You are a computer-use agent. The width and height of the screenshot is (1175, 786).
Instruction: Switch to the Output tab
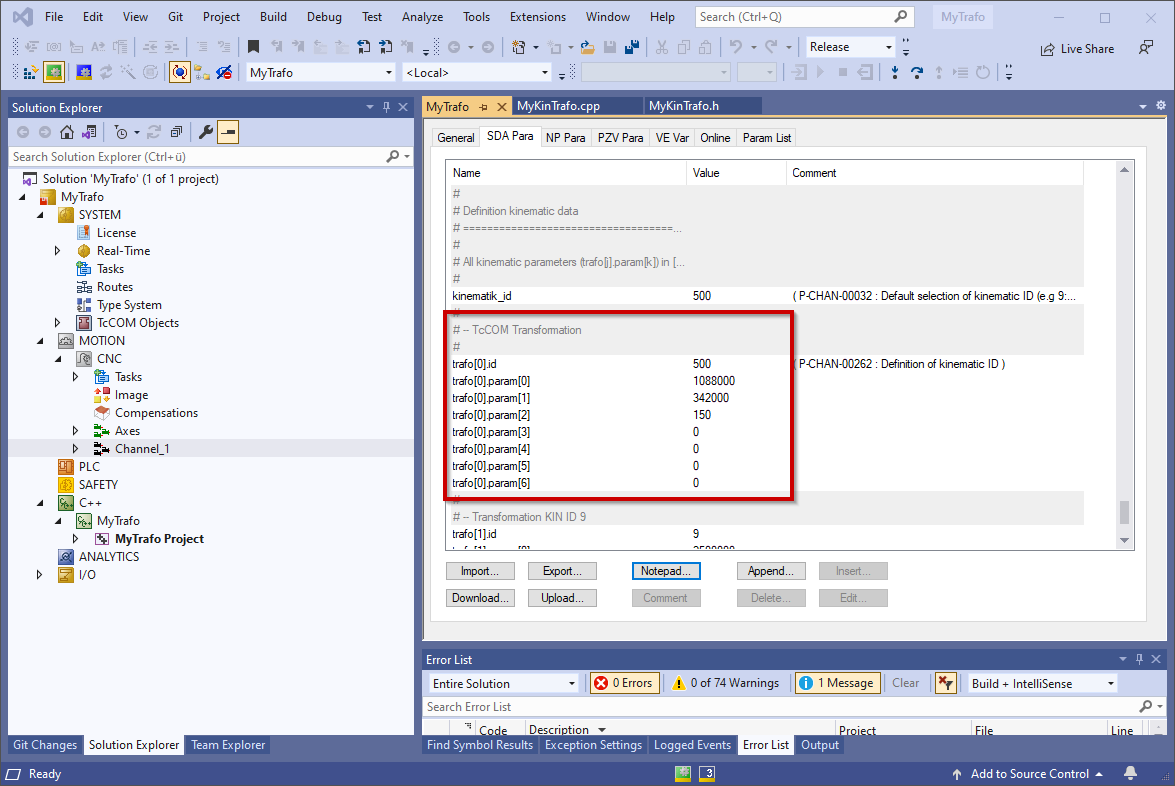(819, 745)
